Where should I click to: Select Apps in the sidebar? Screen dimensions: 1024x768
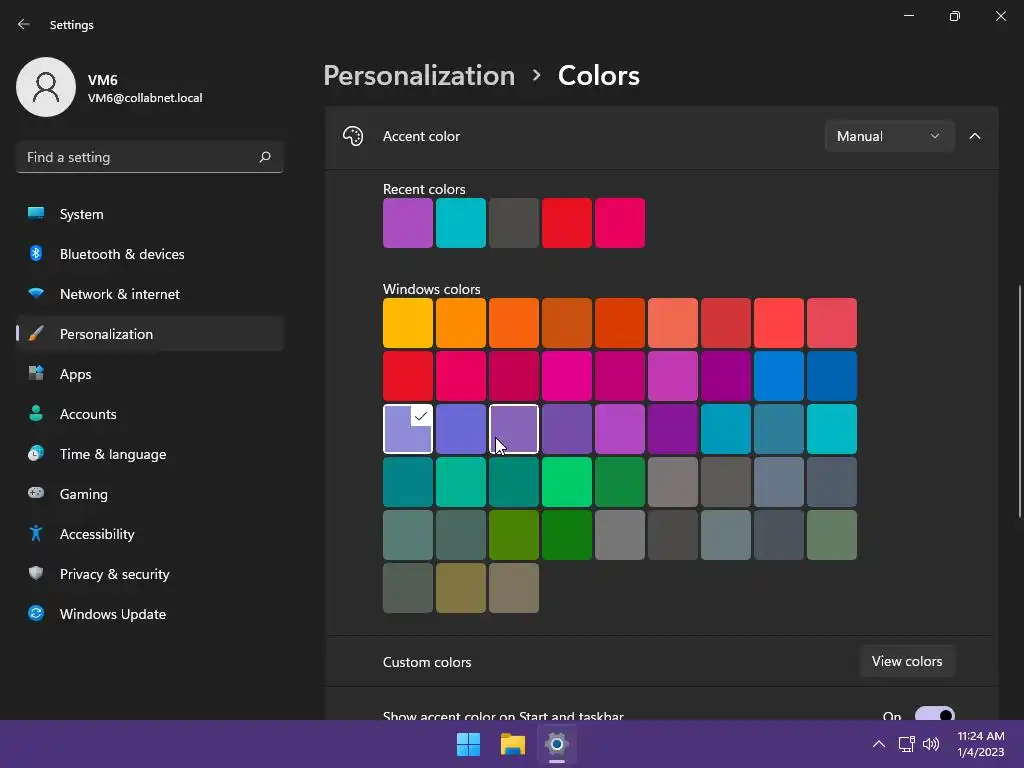pyautogui.click(x=150, y=374)
